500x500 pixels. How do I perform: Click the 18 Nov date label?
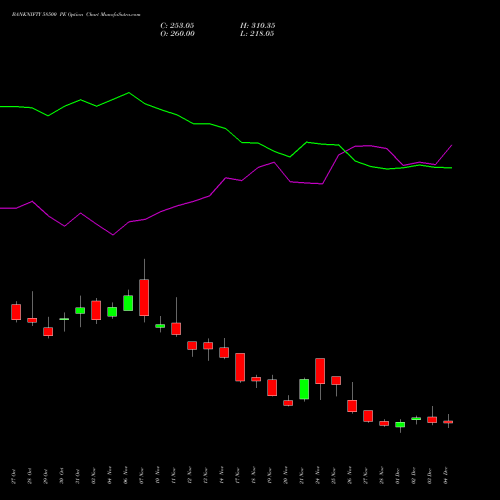point(253,476)
